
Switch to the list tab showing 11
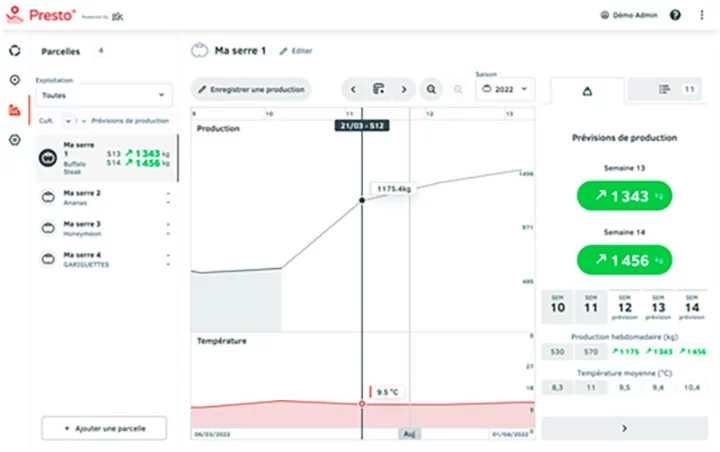(676, 90)
